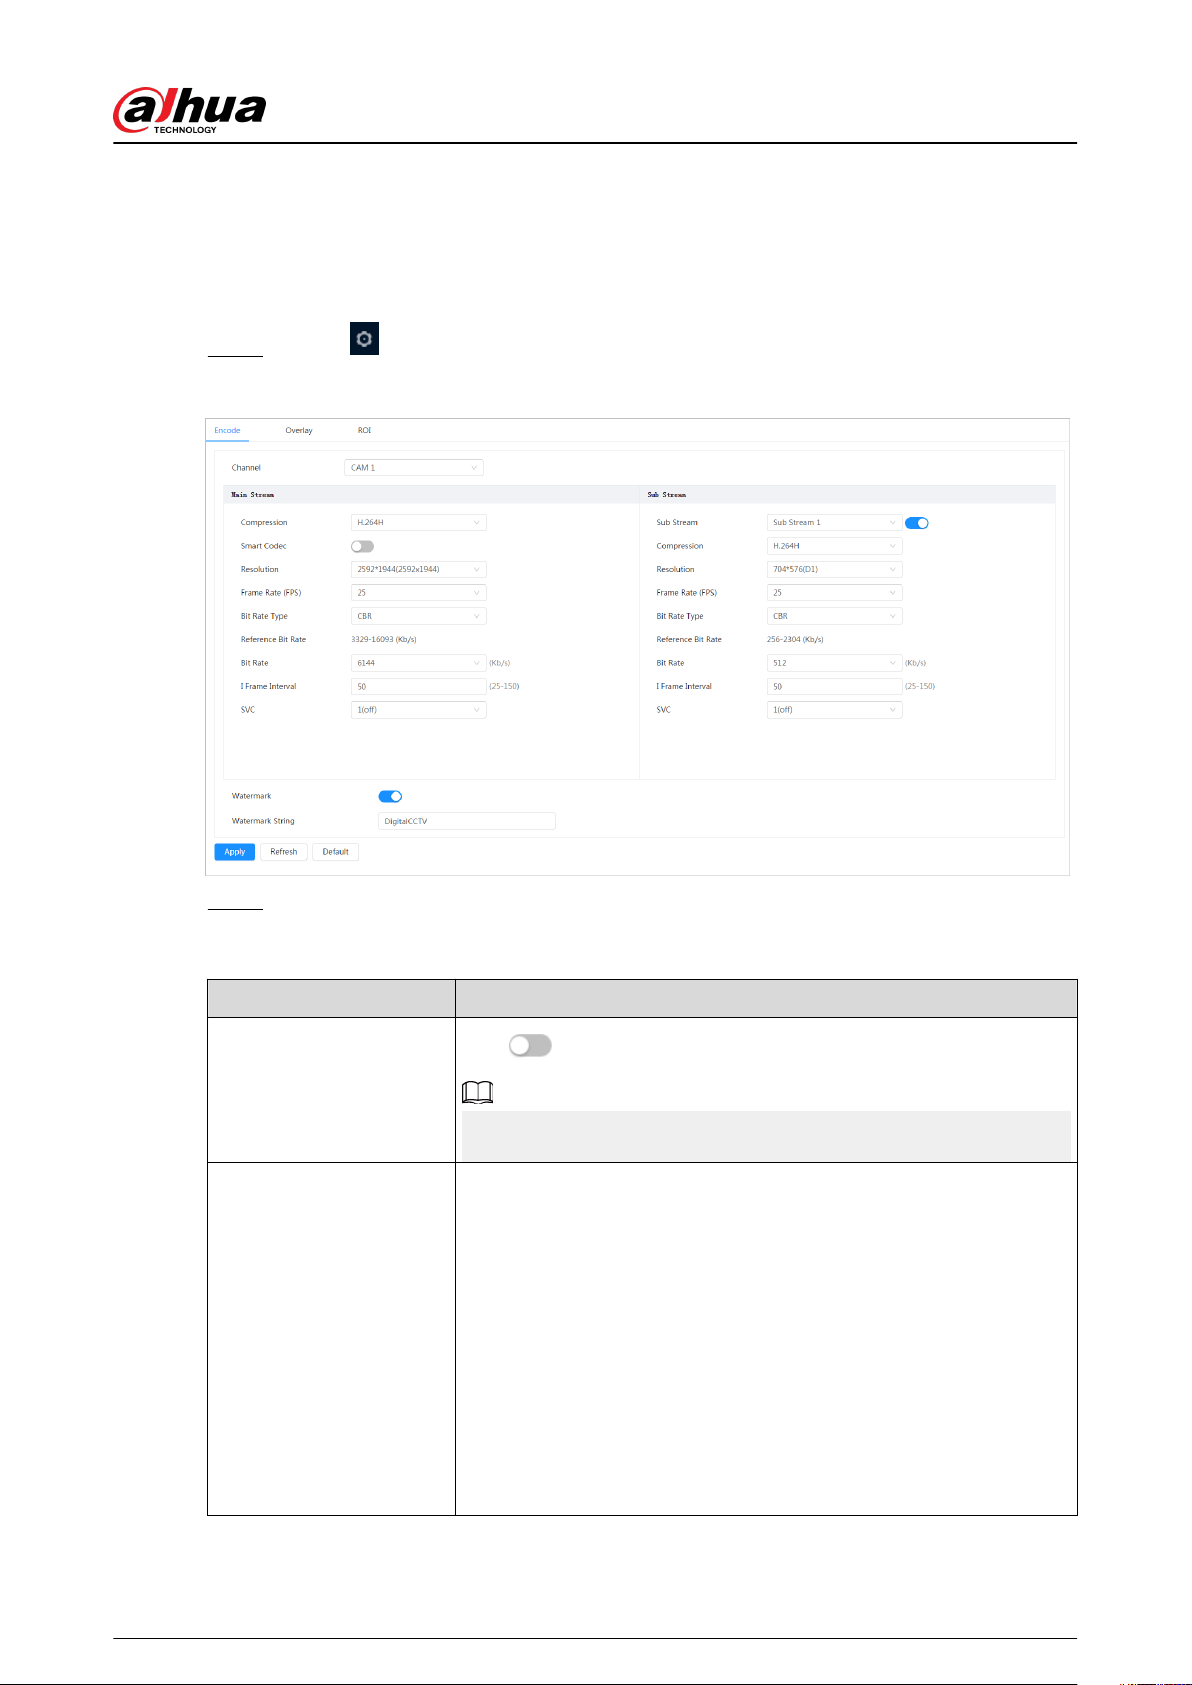
Task: Open Main Stream SVC dropdown
Action: click(x=419, y=710)
